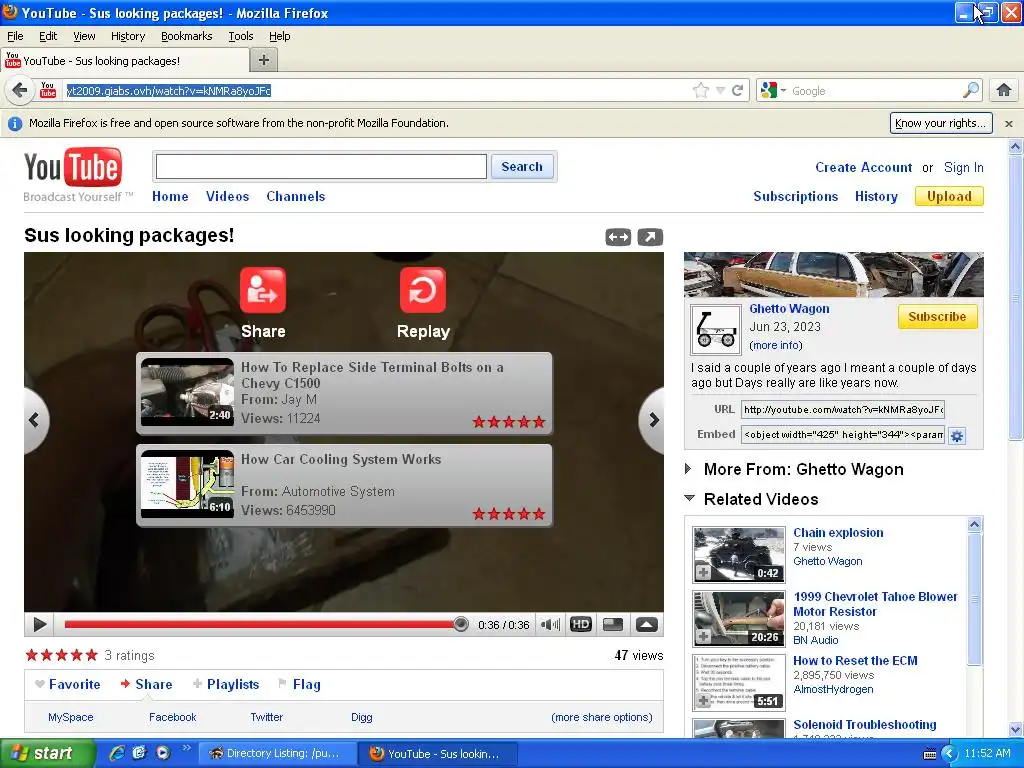
Task: Open the URL bar history dropdown arrow
Action: pos(720,91)
